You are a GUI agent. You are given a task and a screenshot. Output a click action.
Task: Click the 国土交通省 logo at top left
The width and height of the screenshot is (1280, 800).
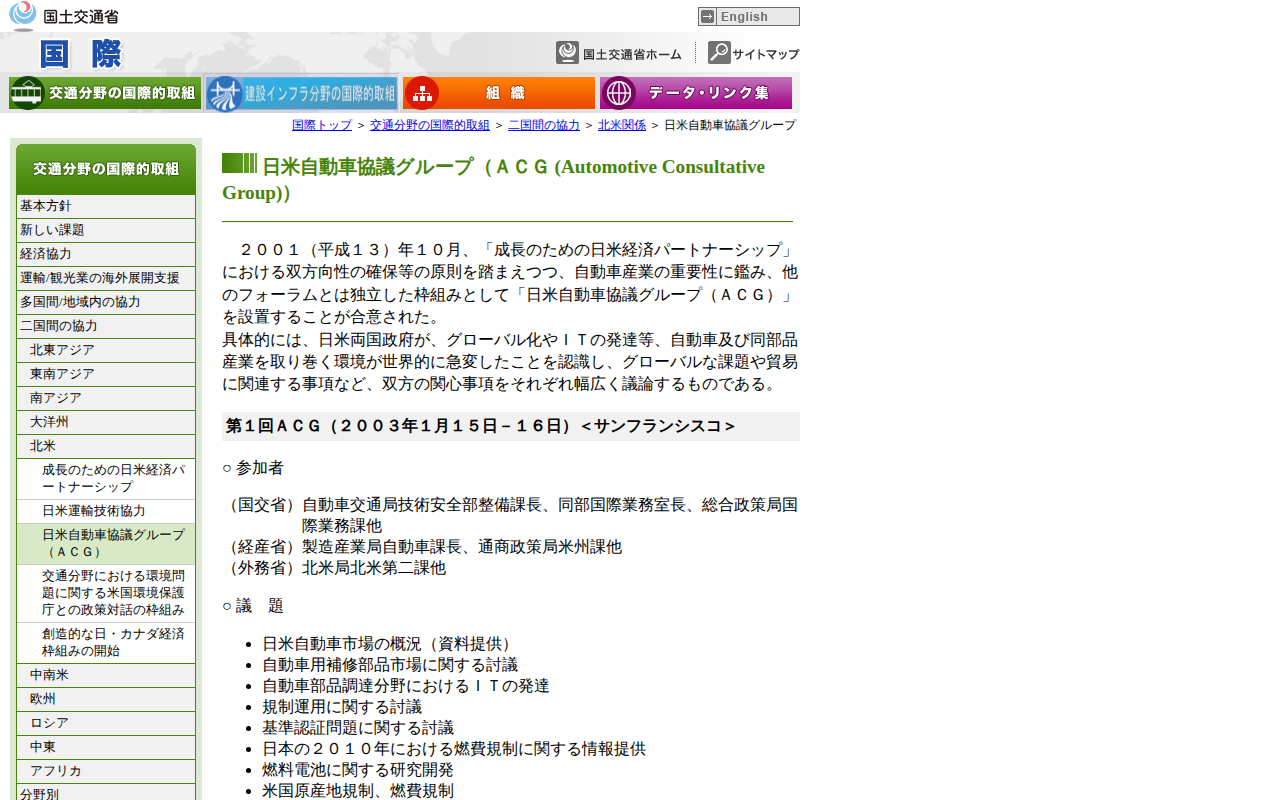tap(64, 16)
